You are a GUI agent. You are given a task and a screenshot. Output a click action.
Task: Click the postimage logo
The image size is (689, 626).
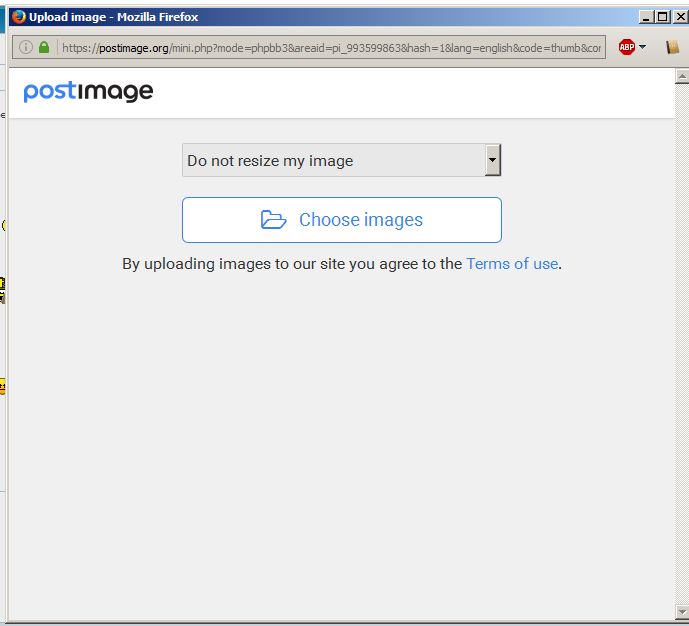click(x=88, y=92)
